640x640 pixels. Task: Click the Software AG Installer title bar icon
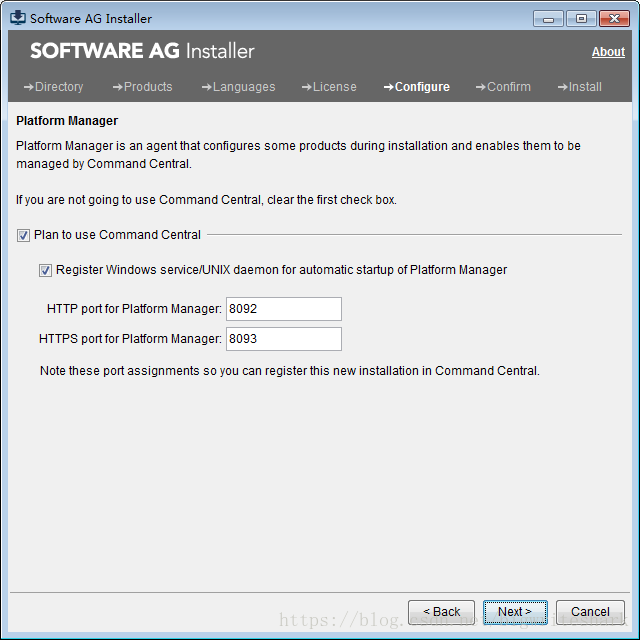click(18, 18)
